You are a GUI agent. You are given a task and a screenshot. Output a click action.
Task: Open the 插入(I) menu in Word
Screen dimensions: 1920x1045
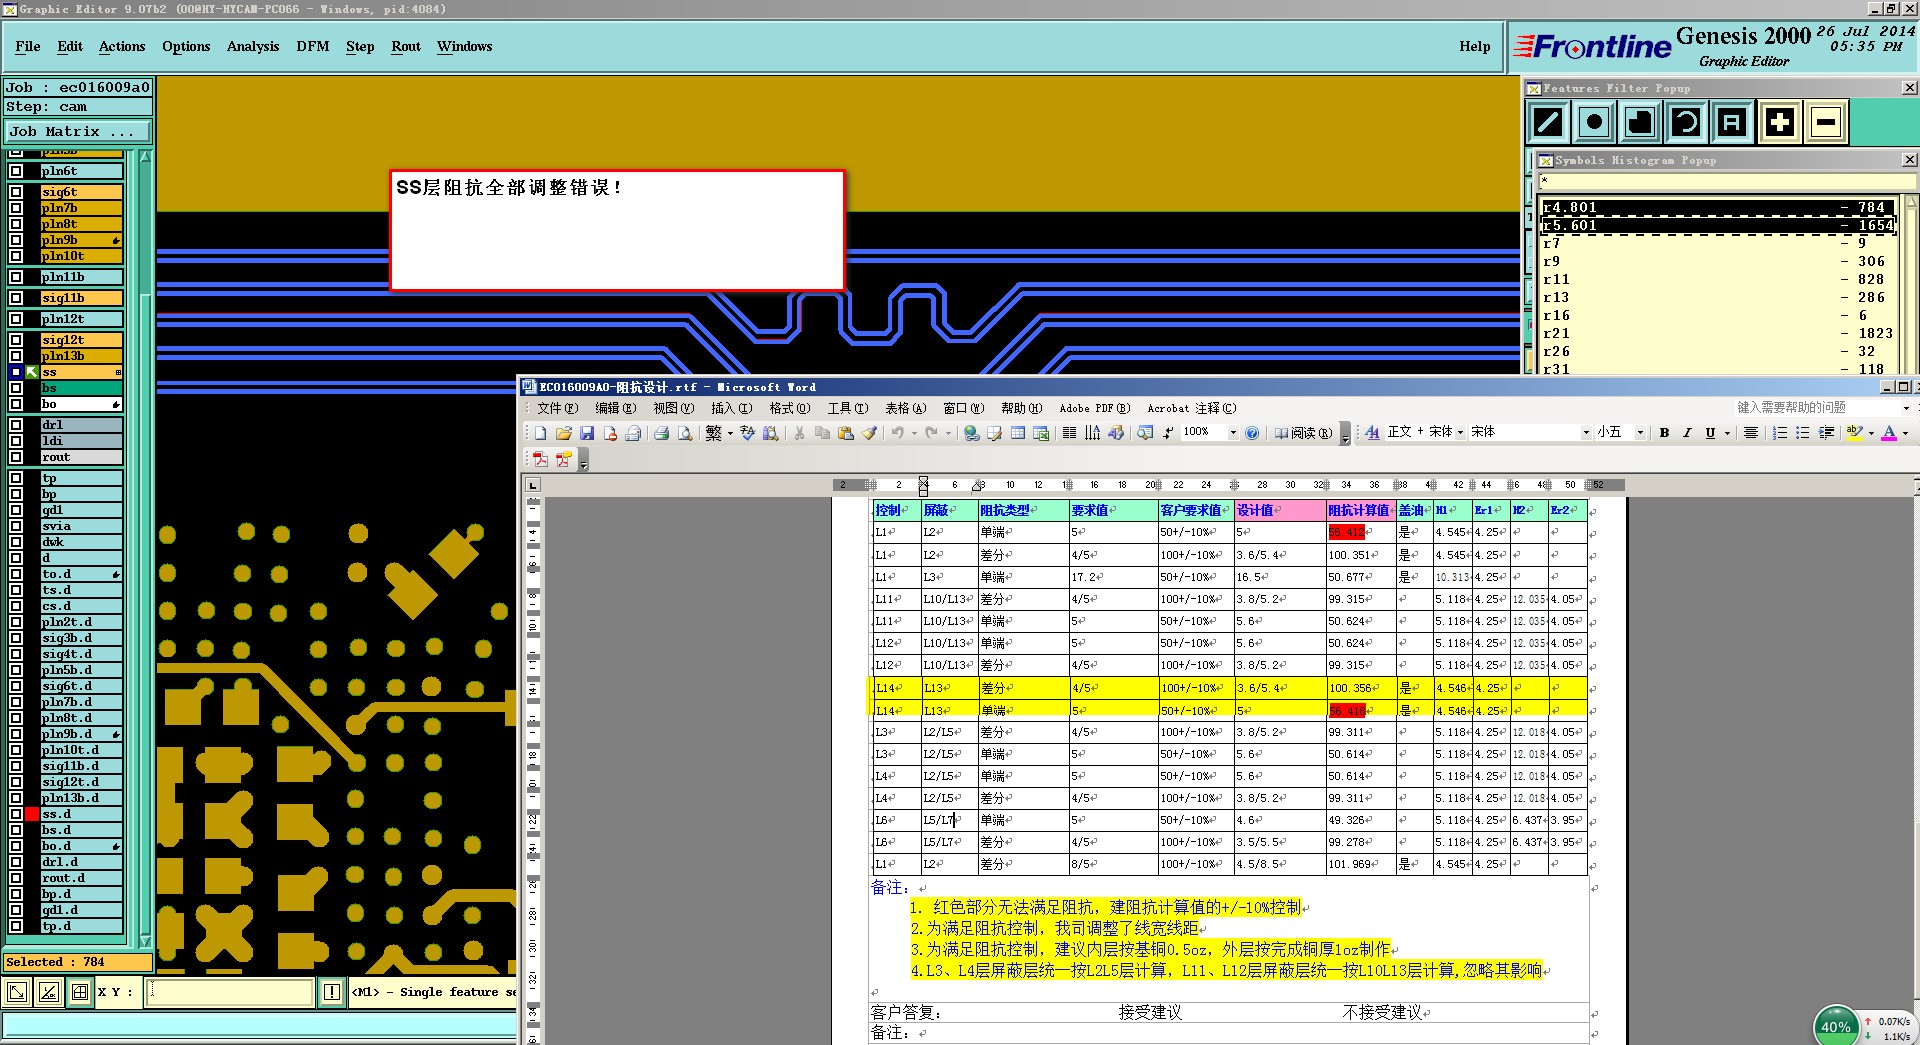731,408
